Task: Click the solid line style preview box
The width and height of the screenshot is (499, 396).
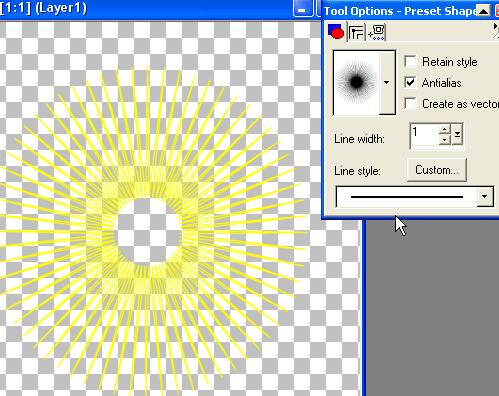Action: 407,197
